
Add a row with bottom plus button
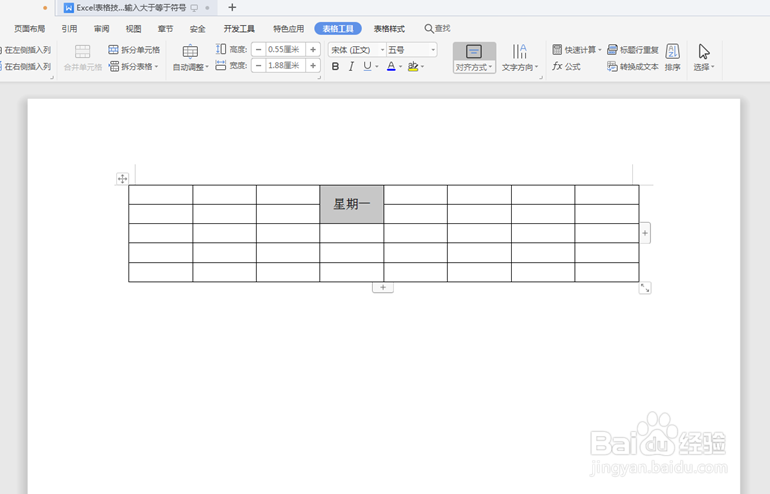click(x=383, y=287)
